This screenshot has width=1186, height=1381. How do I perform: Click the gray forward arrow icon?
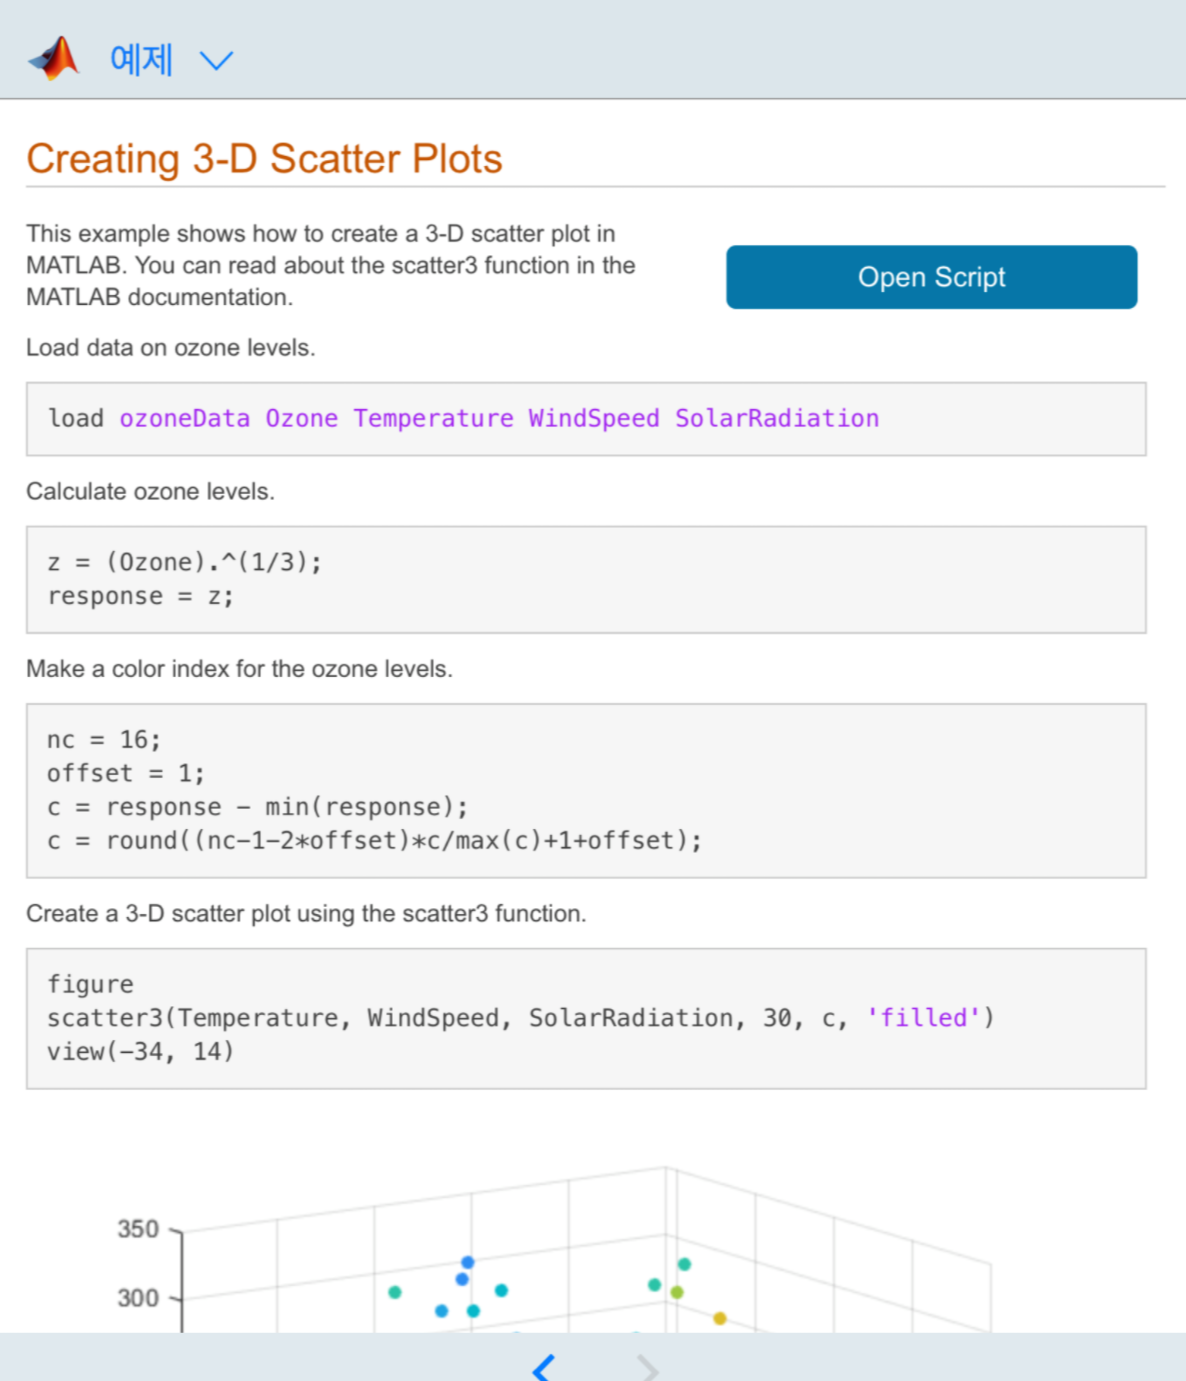click(648, 1367)
